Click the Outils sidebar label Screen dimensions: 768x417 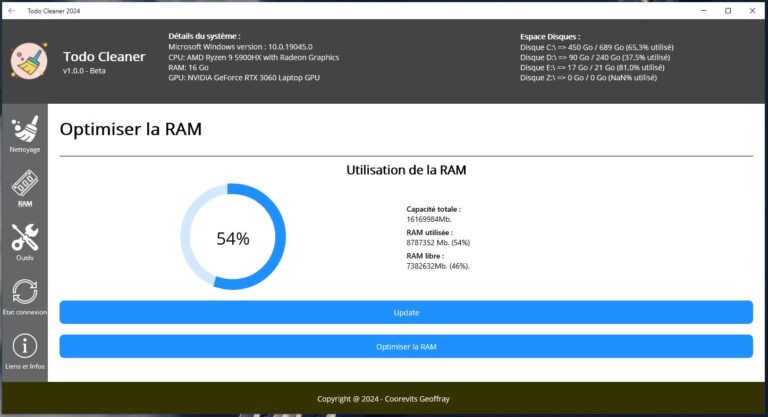click(x=25, y=258)
